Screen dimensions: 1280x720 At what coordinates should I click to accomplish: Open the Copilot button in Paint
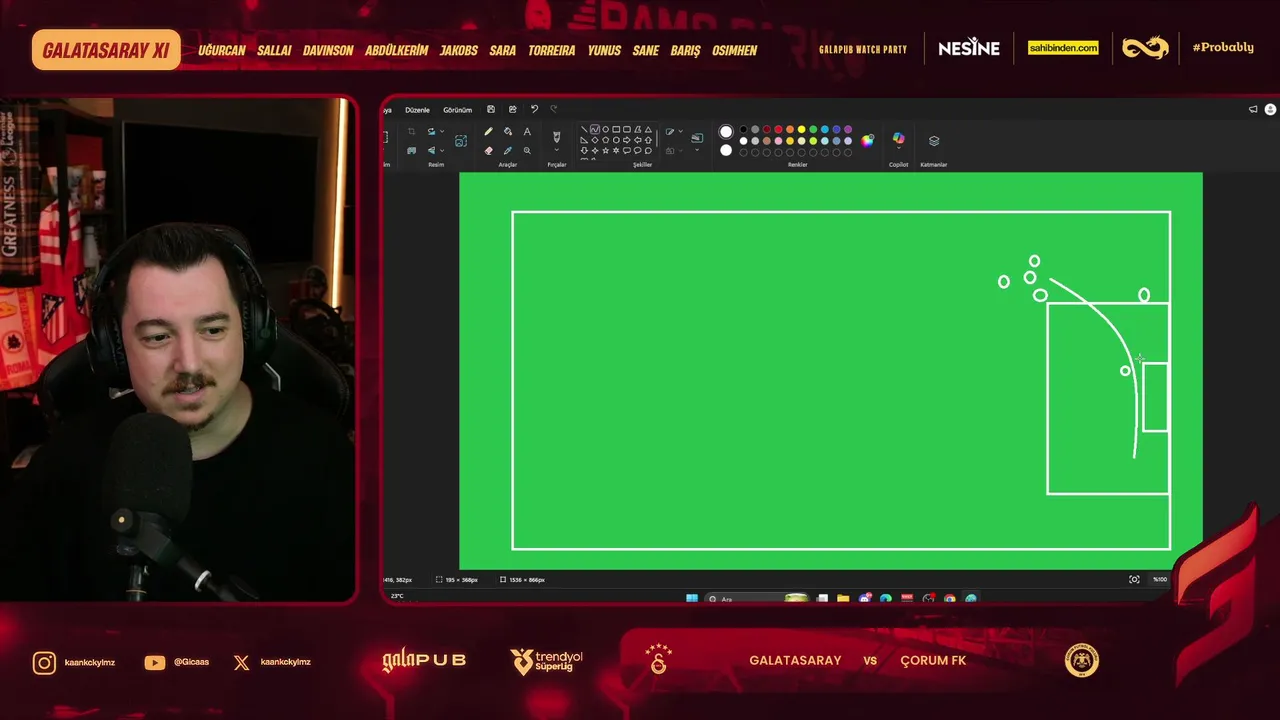[898, 139]
